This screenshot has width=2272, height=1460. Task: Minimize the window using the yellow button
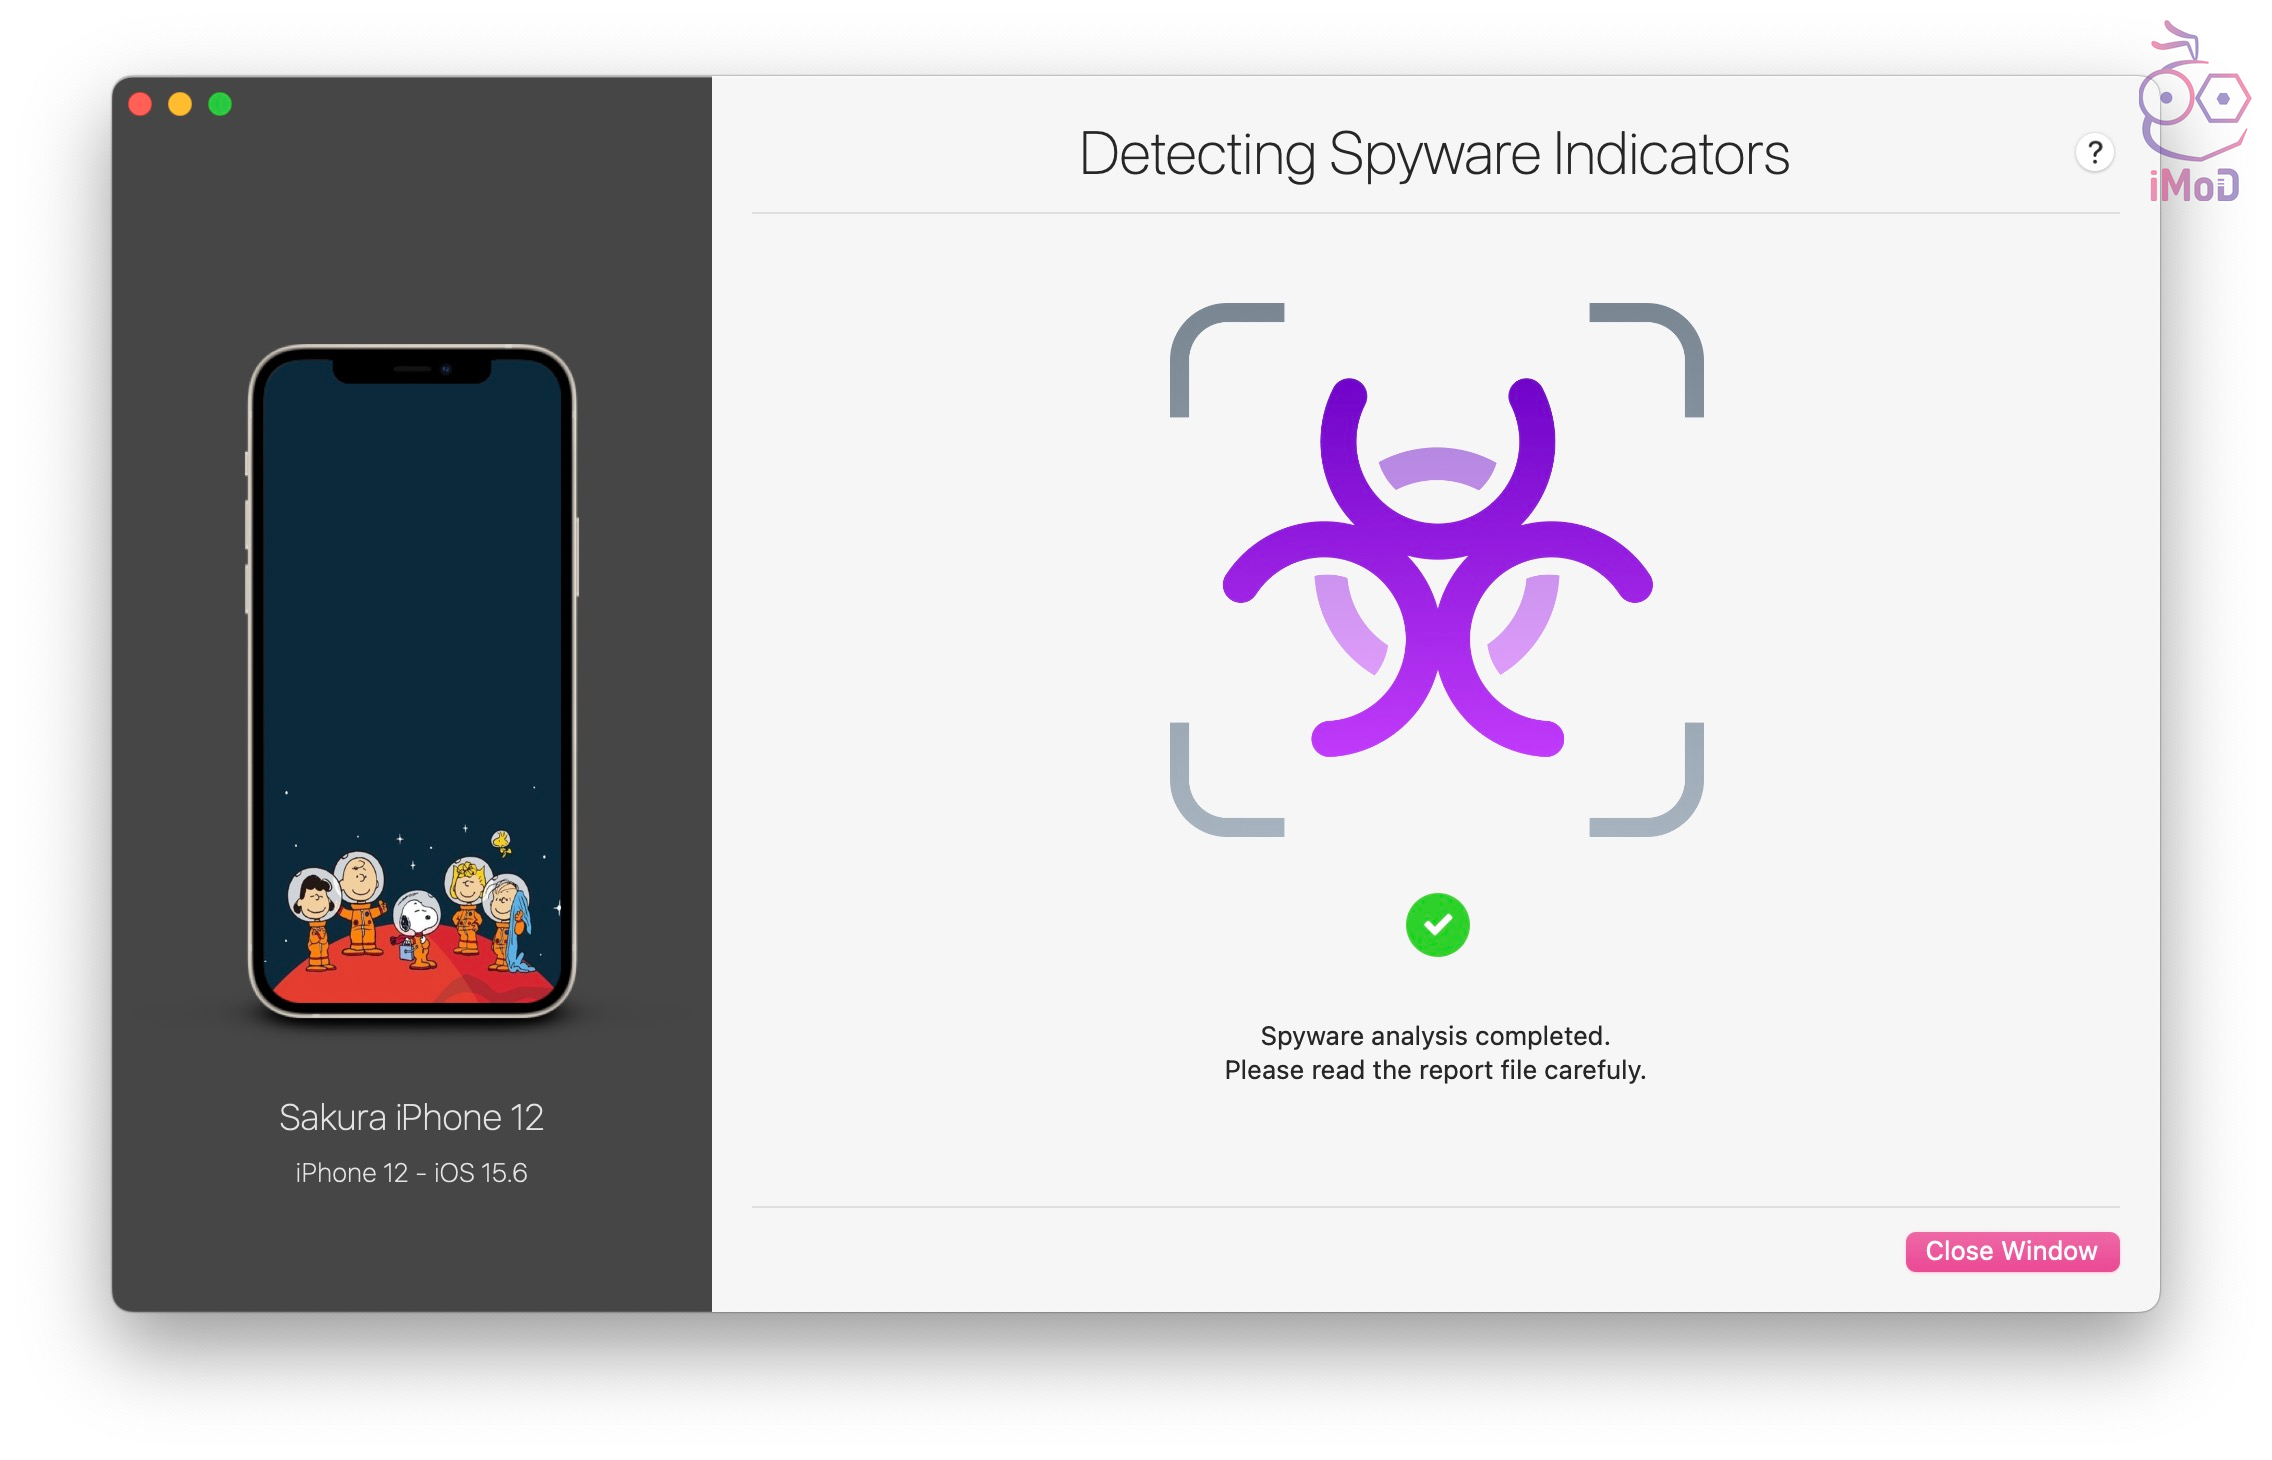[x=180, y=104]
